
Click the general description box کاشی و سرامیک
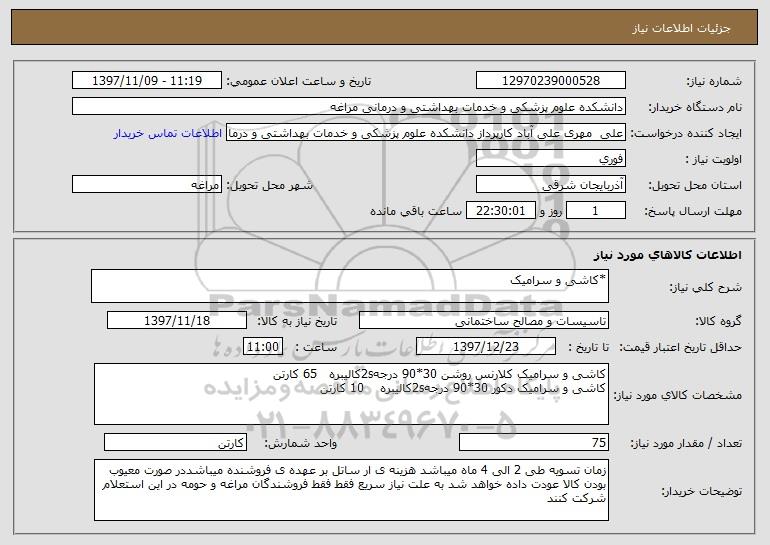350,286
